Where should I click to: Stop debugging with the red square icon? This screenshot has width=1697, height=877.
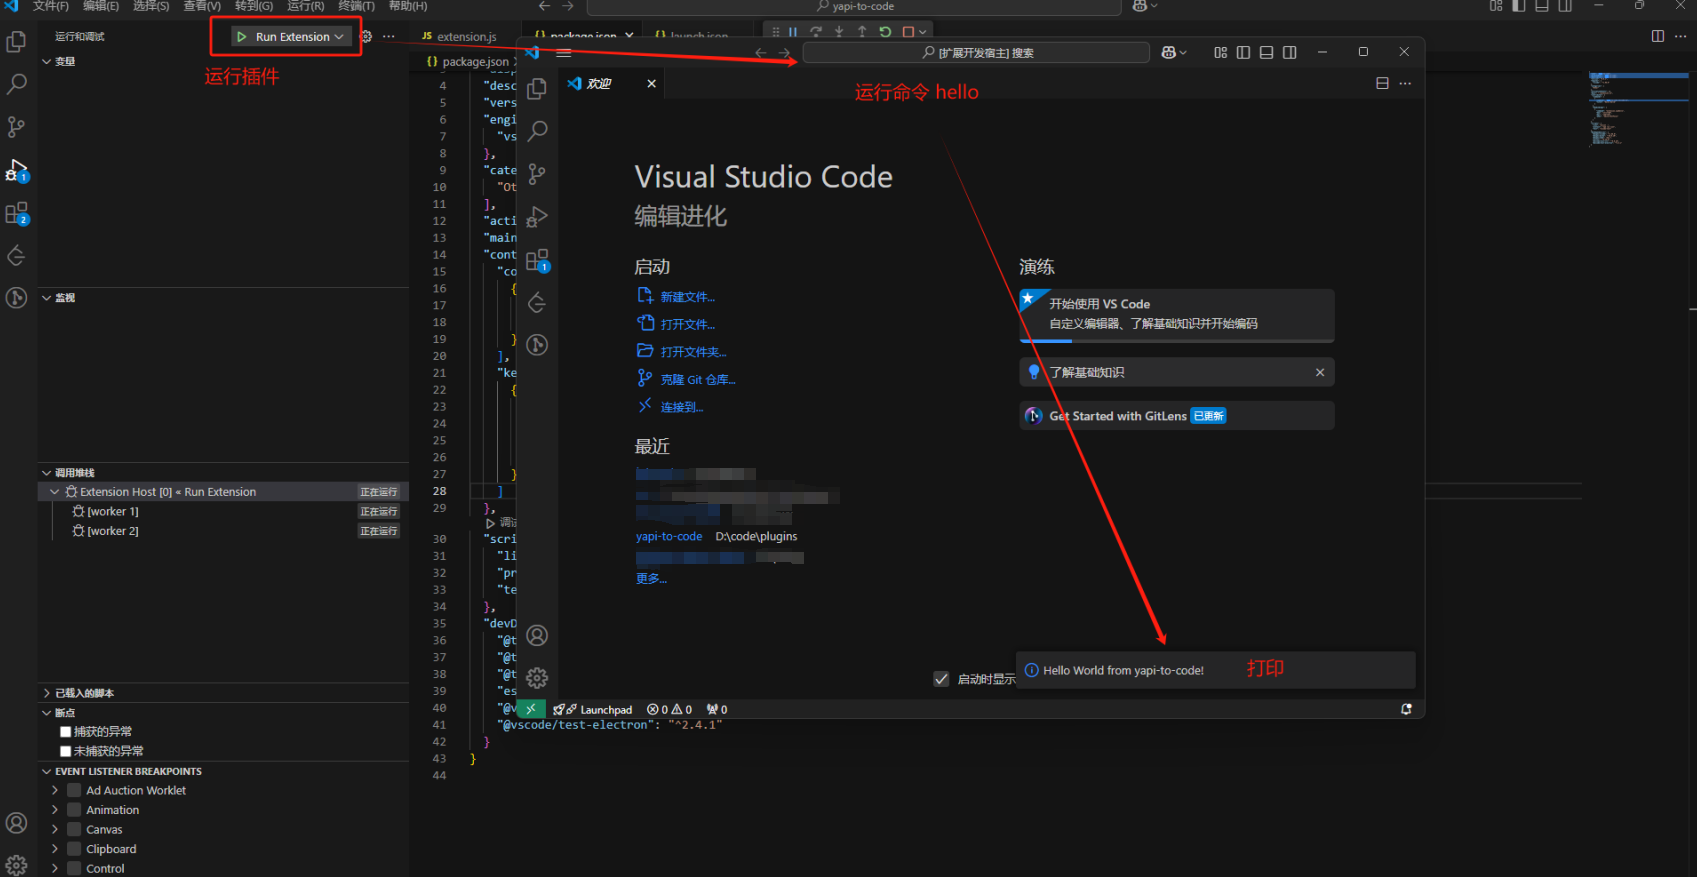pos(908,32)
